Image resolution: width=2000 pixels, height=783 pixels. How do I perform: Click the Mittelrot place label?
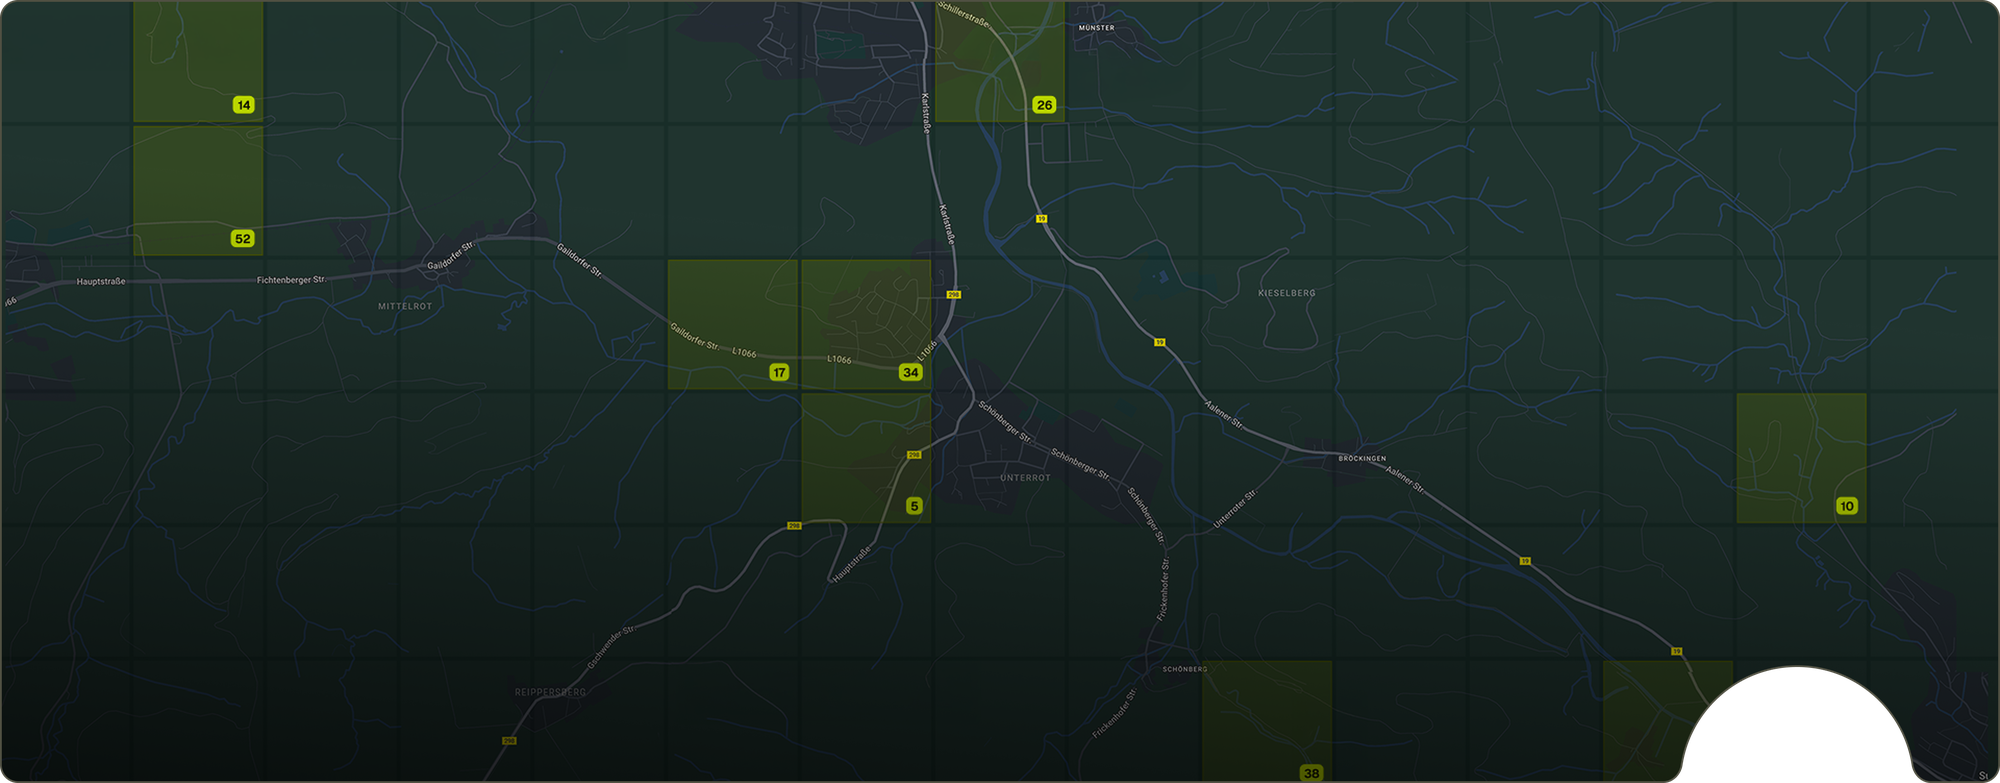pyautogui.click(x=405, y=306)
